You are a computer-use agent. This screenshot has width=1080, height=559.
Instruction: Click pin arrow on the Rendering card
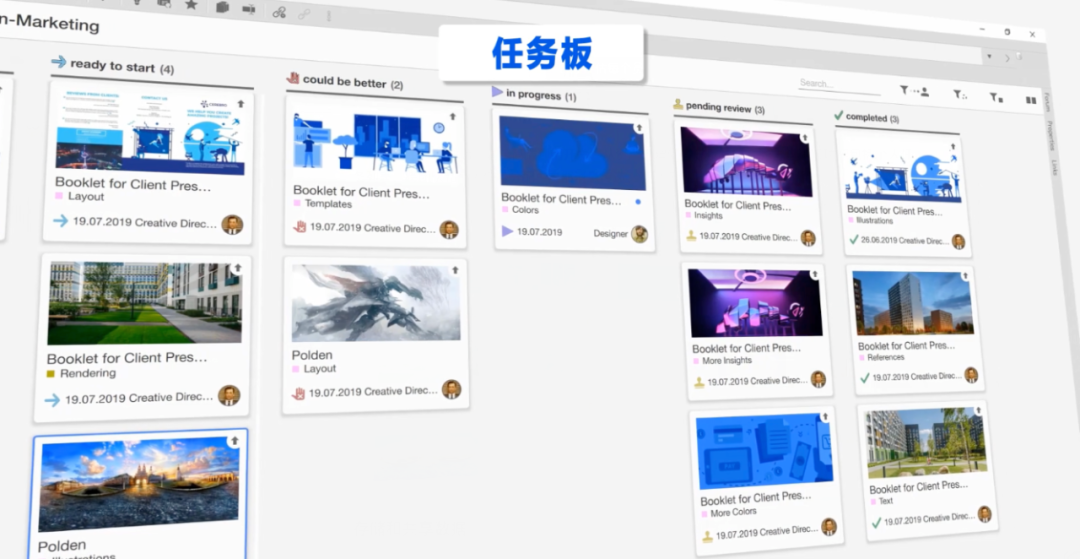click(x=238, y=268)
